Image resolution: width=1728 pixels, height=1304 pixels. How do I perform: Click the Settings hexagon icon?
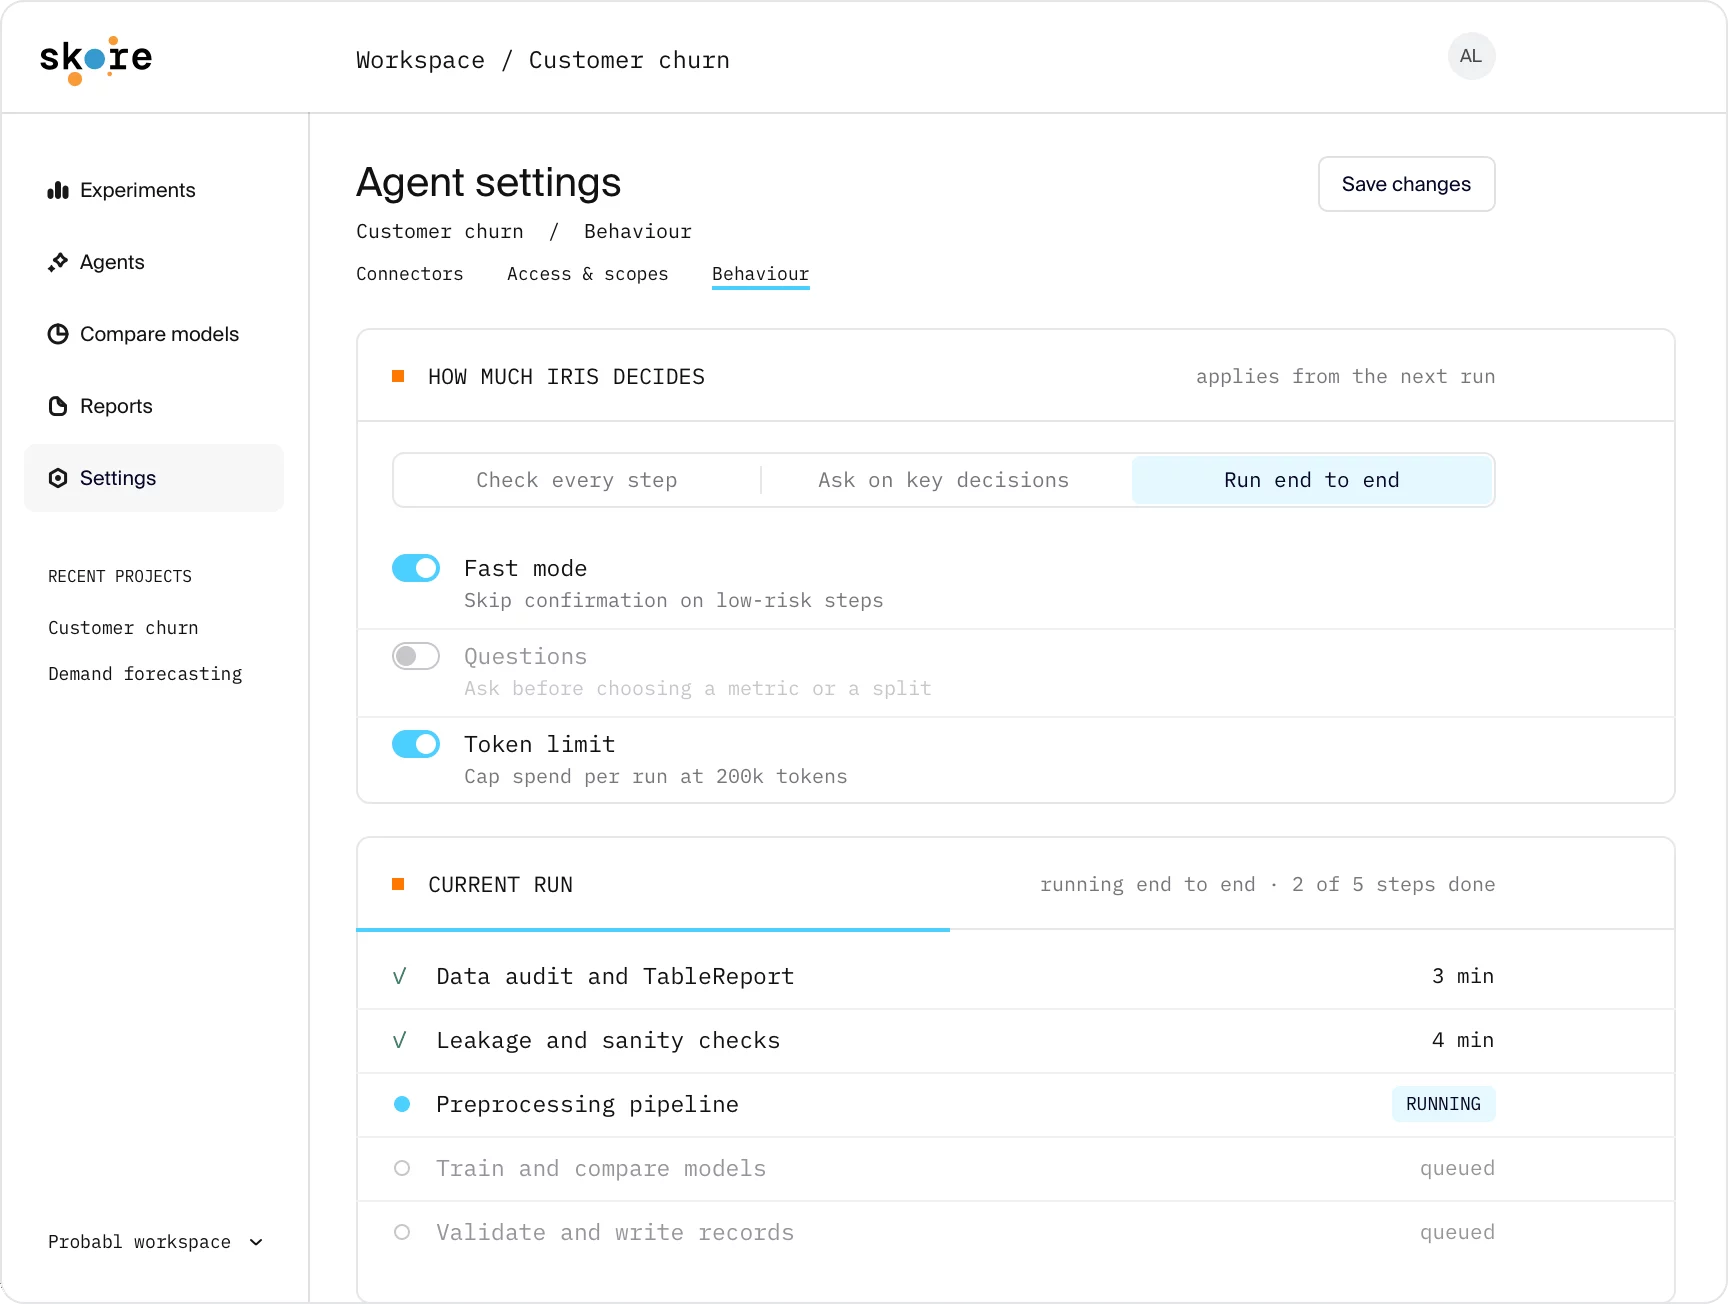58,478
